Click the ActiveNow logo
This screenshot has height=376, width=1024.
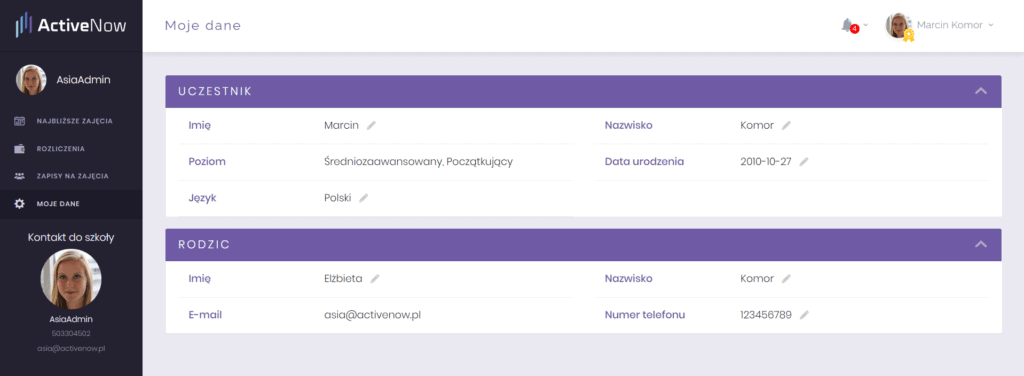[x=71, y=25]
